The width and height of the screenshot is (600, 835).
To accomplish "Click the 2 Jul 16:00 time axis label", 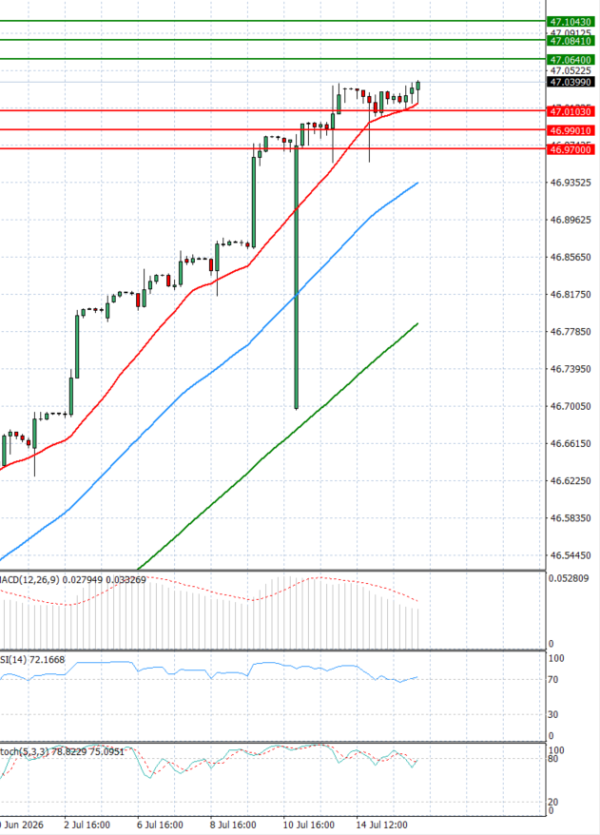I will click(87, 825).
